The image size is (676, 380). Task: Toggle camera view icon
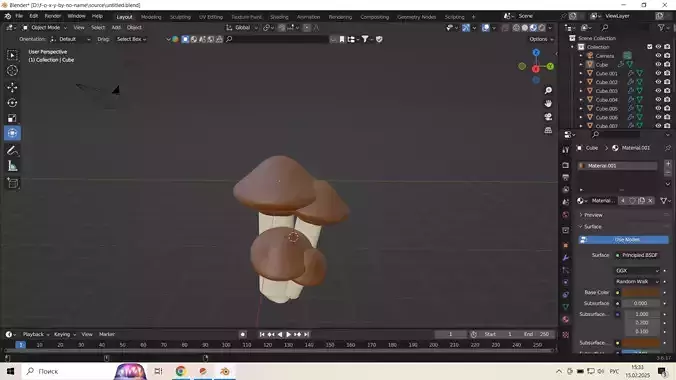click(x=548, y=117)
